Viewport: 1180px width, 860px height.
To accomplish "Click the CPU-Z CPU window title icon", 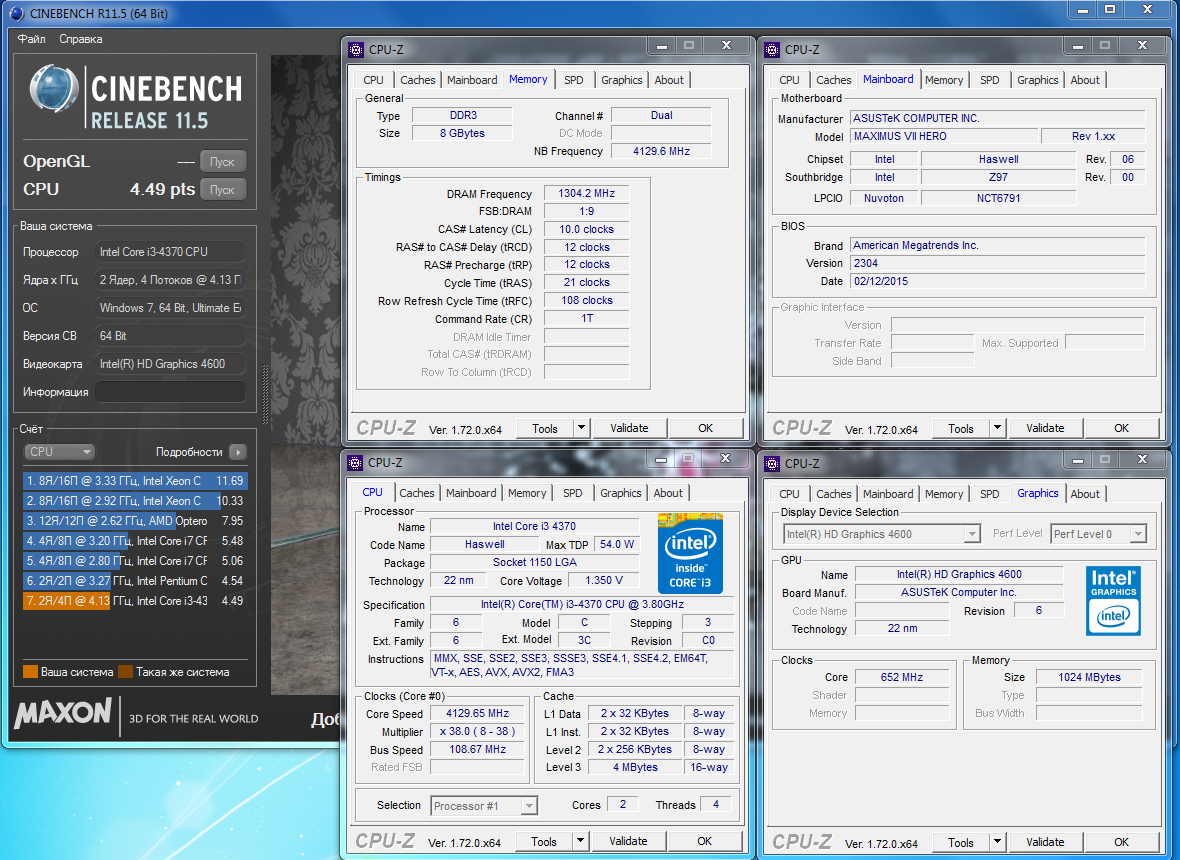I will 355,463.
